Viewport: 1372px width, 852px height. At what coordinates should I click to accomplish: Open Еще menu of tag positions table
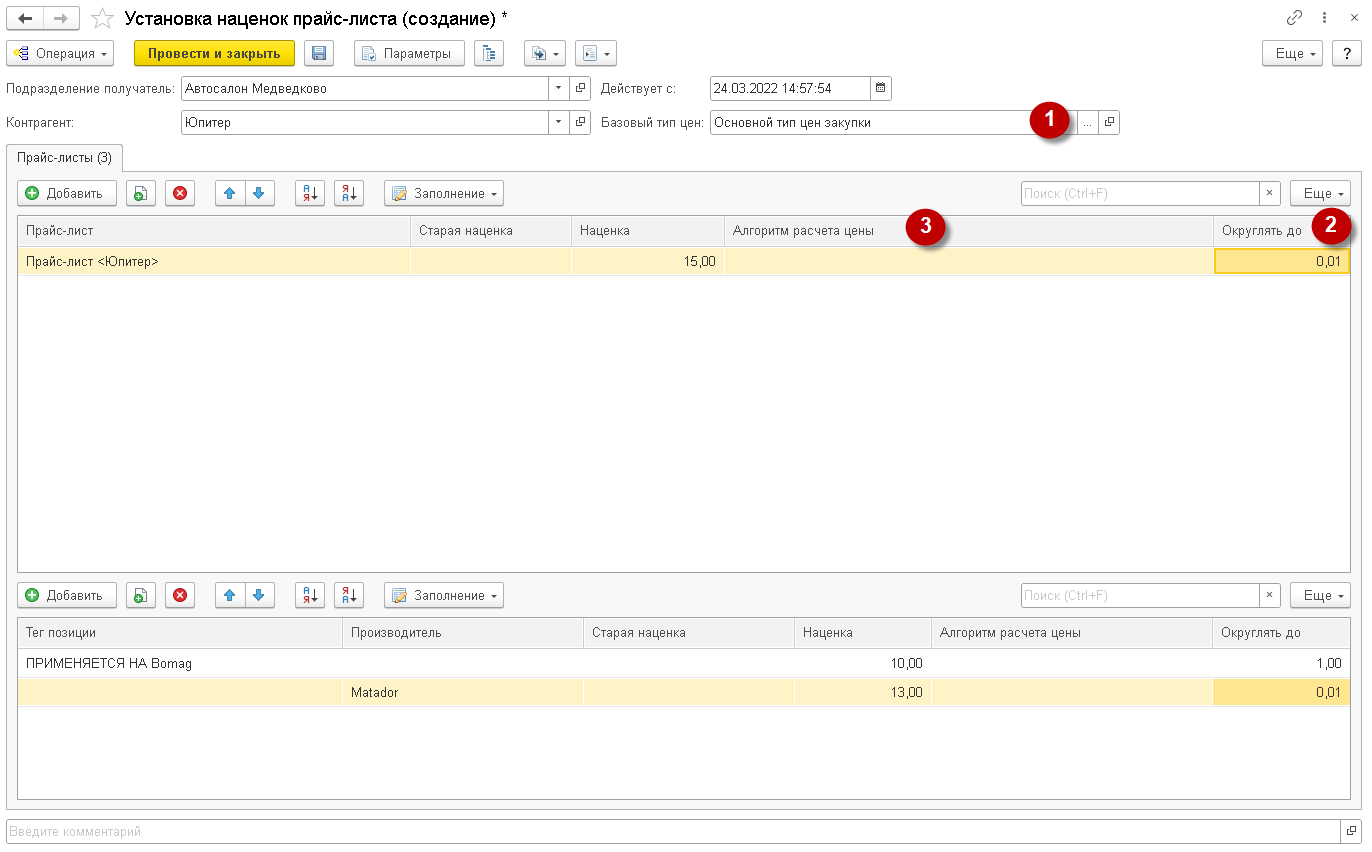(1320, 595)
